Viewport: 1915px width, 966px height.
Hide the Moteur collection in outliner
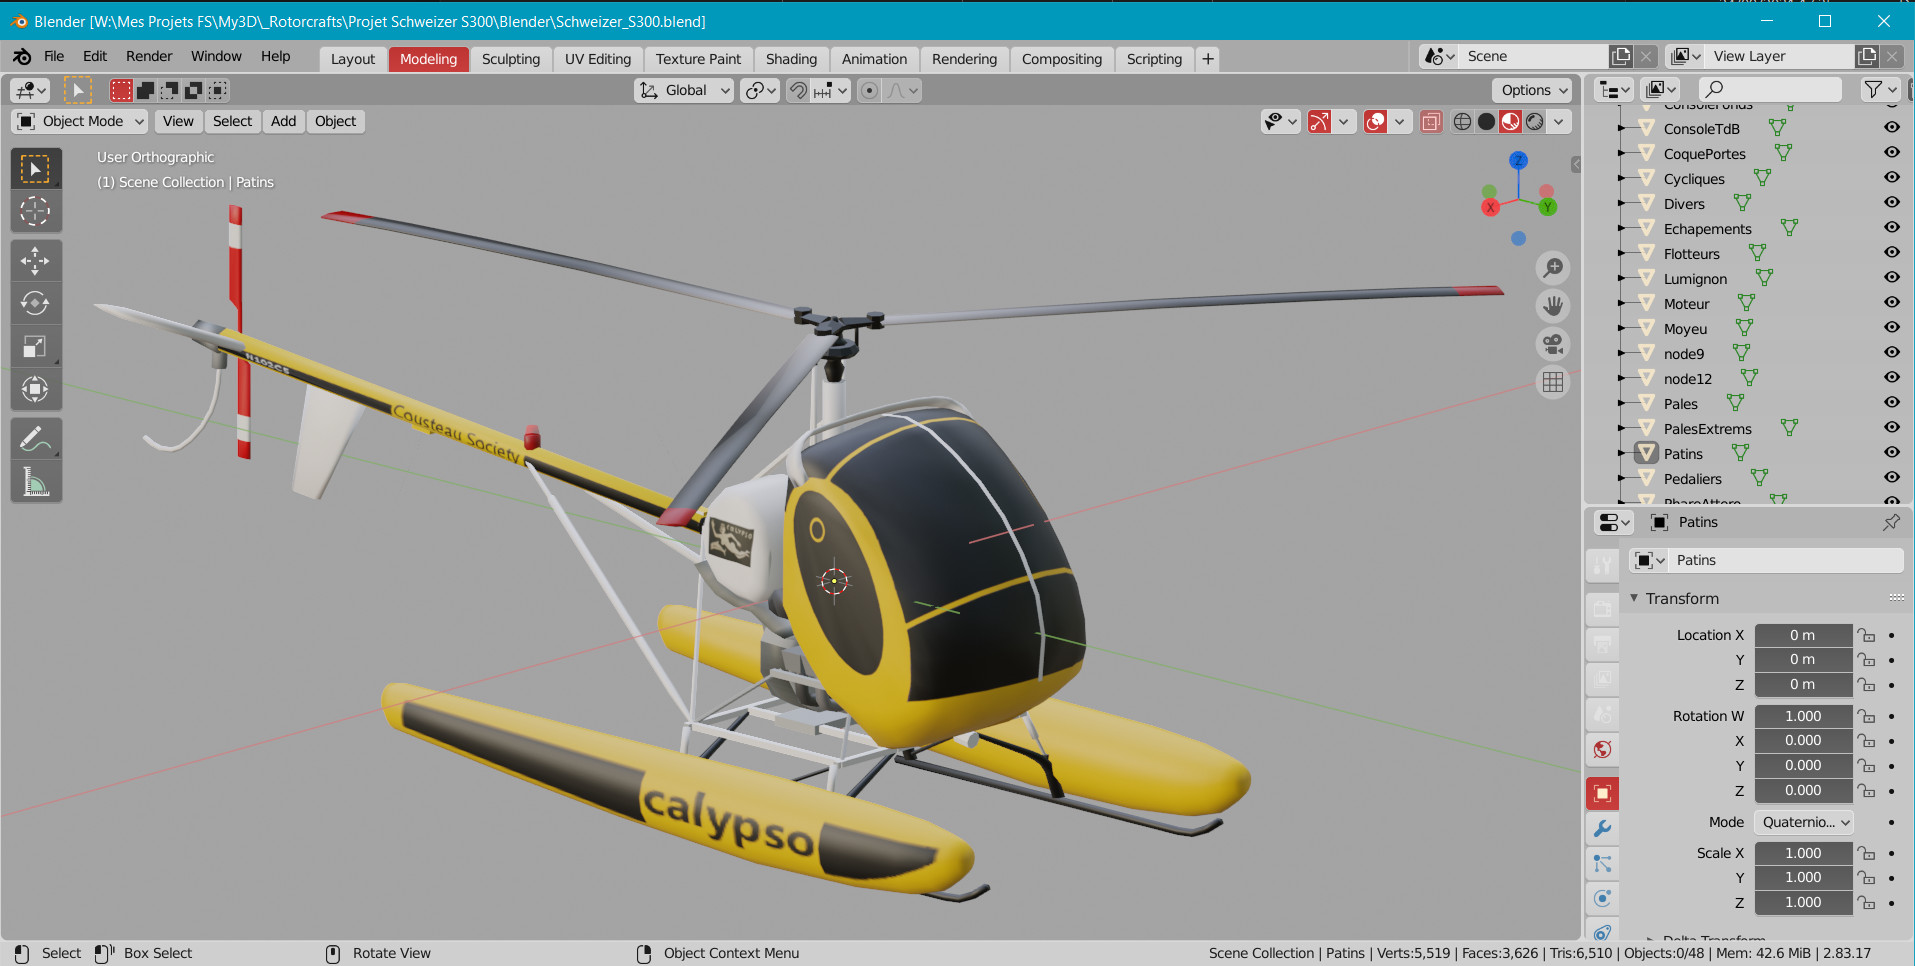click(1893, 302)
